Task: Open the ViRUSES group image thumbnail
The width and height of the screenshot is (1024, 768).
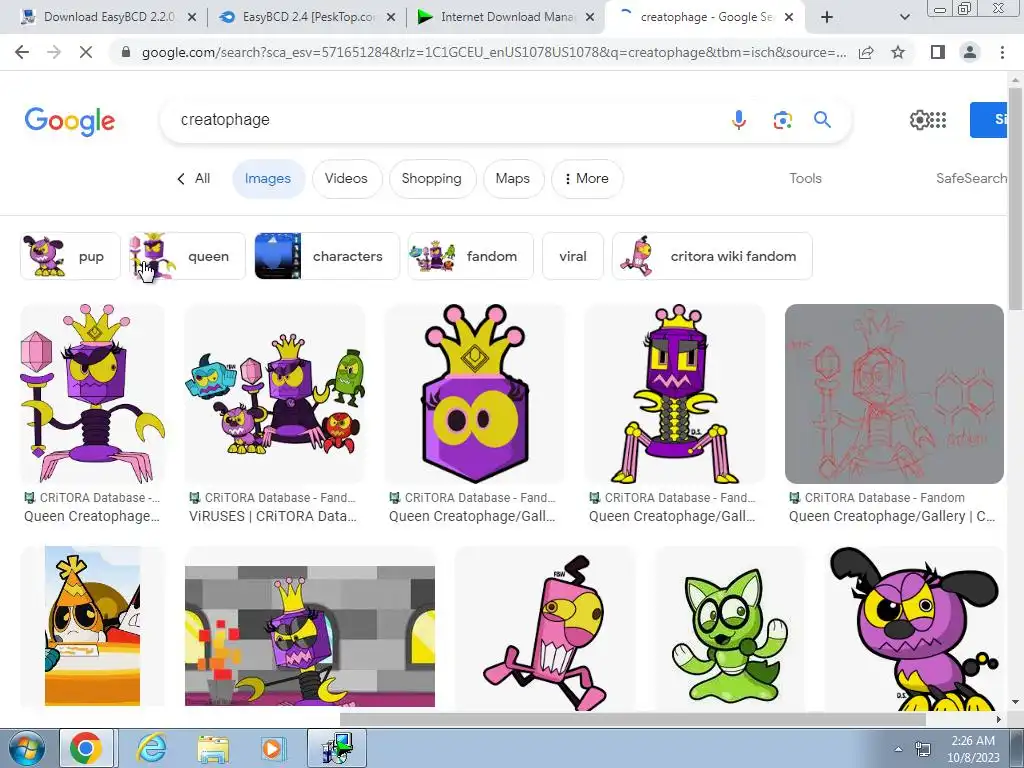Action: click(x=274, y=394)
